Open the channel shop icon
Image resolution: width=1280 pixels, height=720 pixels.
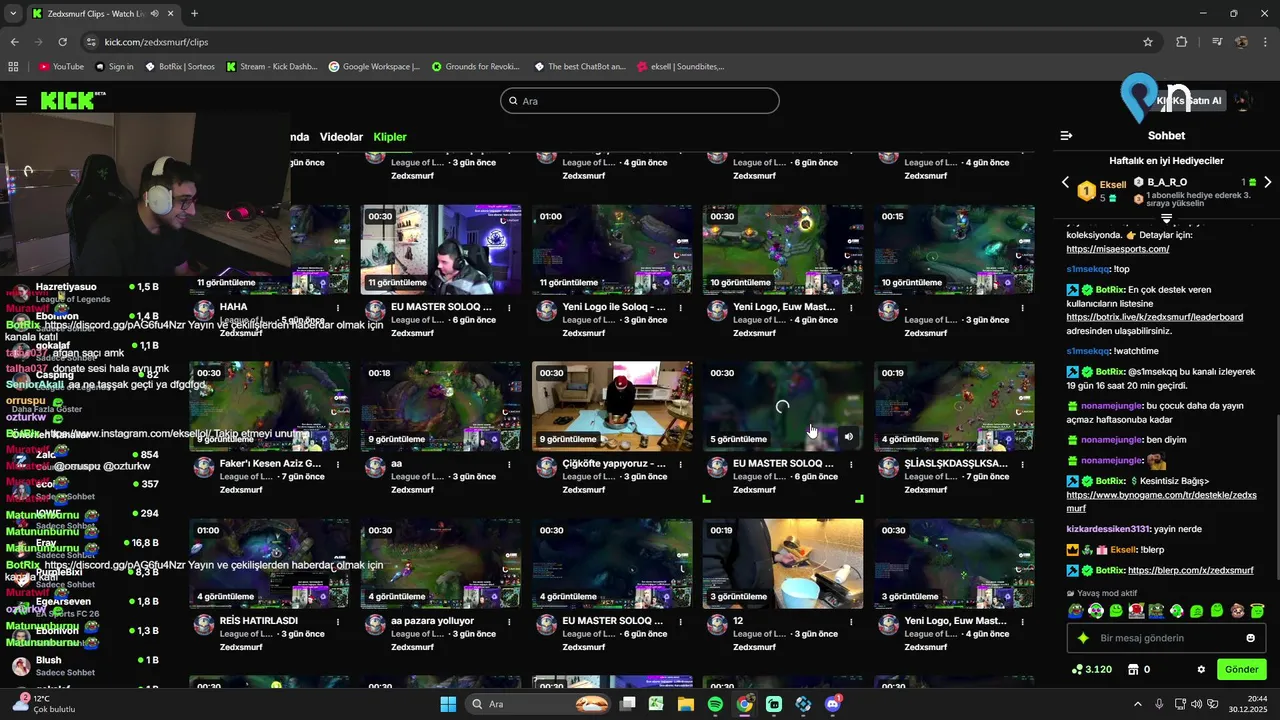pos(1133,669)
